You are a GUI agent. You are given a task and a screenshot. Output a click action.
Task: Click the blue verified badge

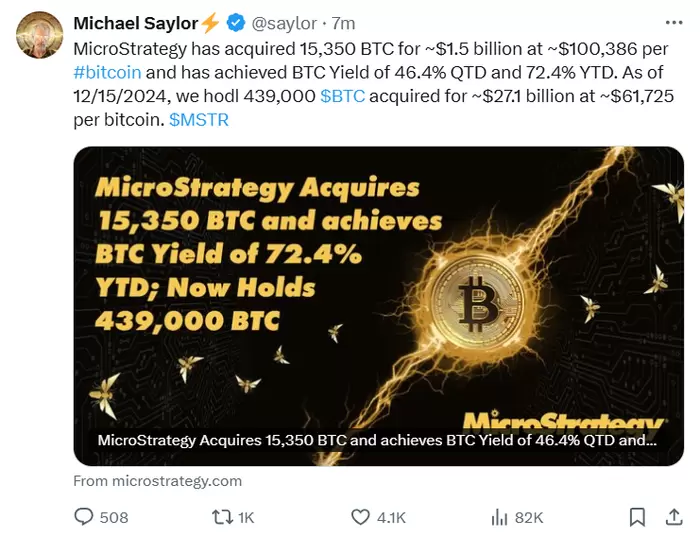(236, 23)
